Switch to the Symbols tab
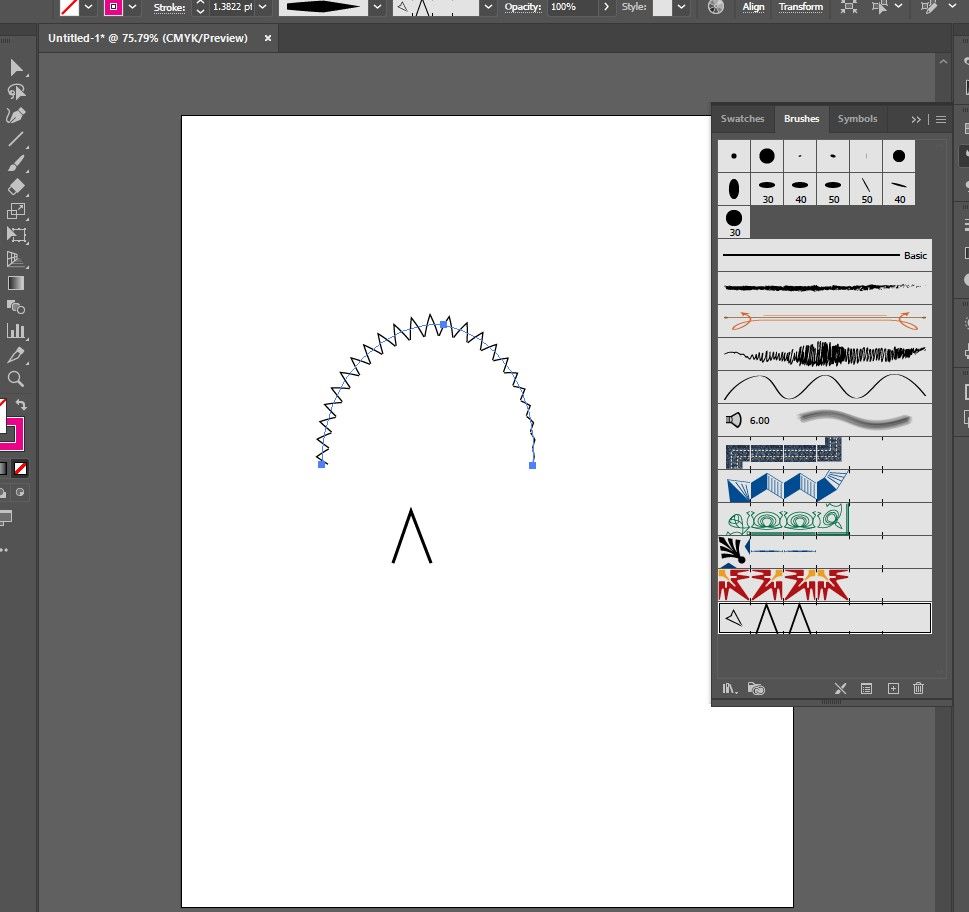The height and width of the screenshot is (912, 969). point(857,119)
